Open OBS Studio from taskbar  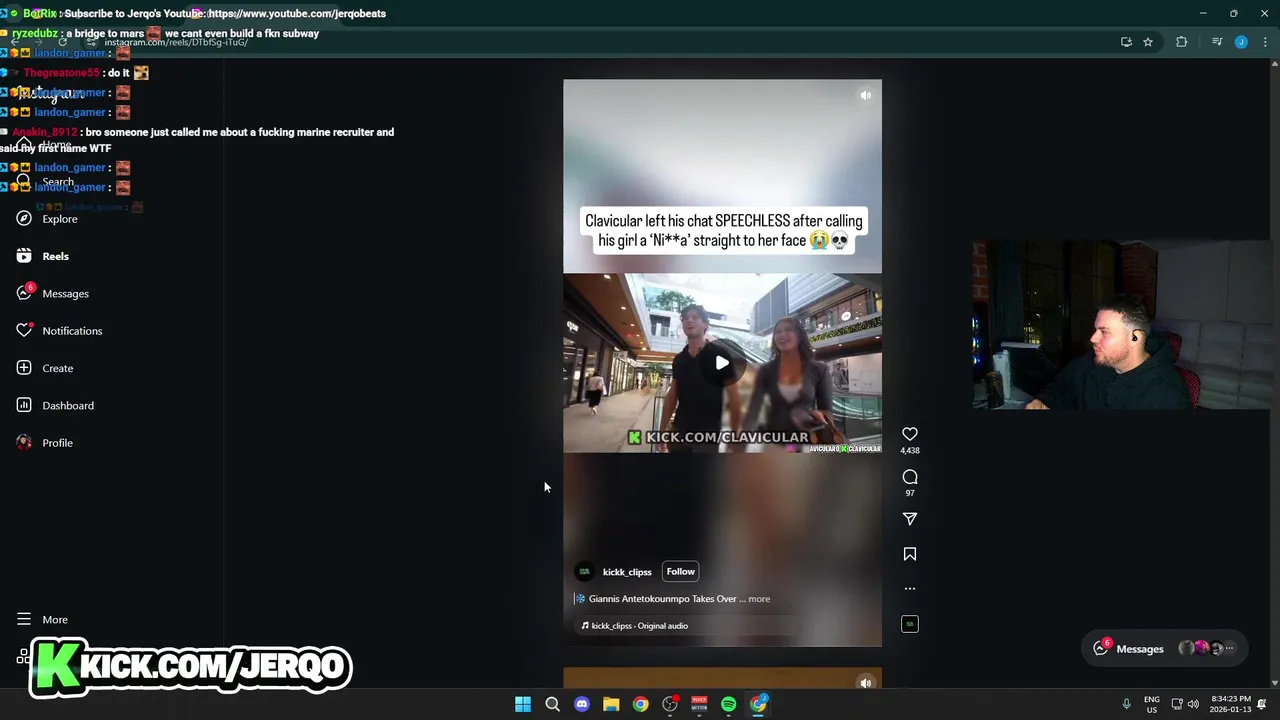tap(670, 705)
